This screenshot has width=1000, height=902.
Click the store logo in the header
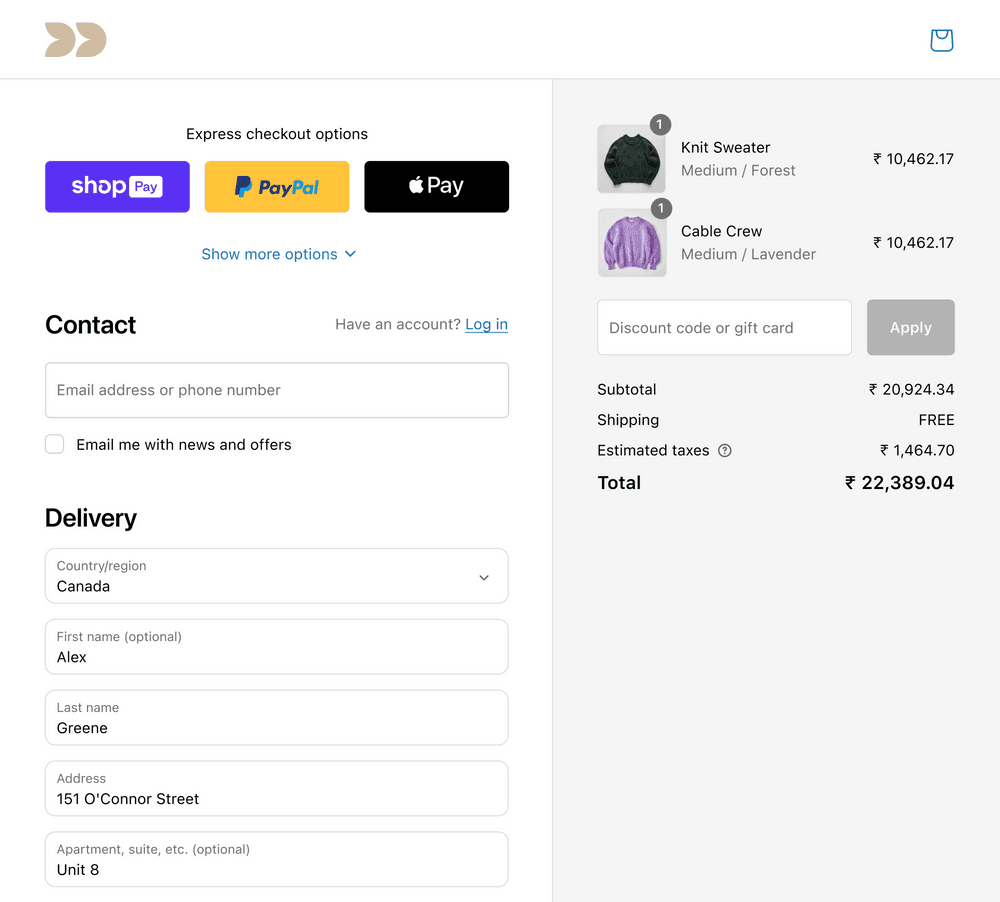click(x=75, y=40)
